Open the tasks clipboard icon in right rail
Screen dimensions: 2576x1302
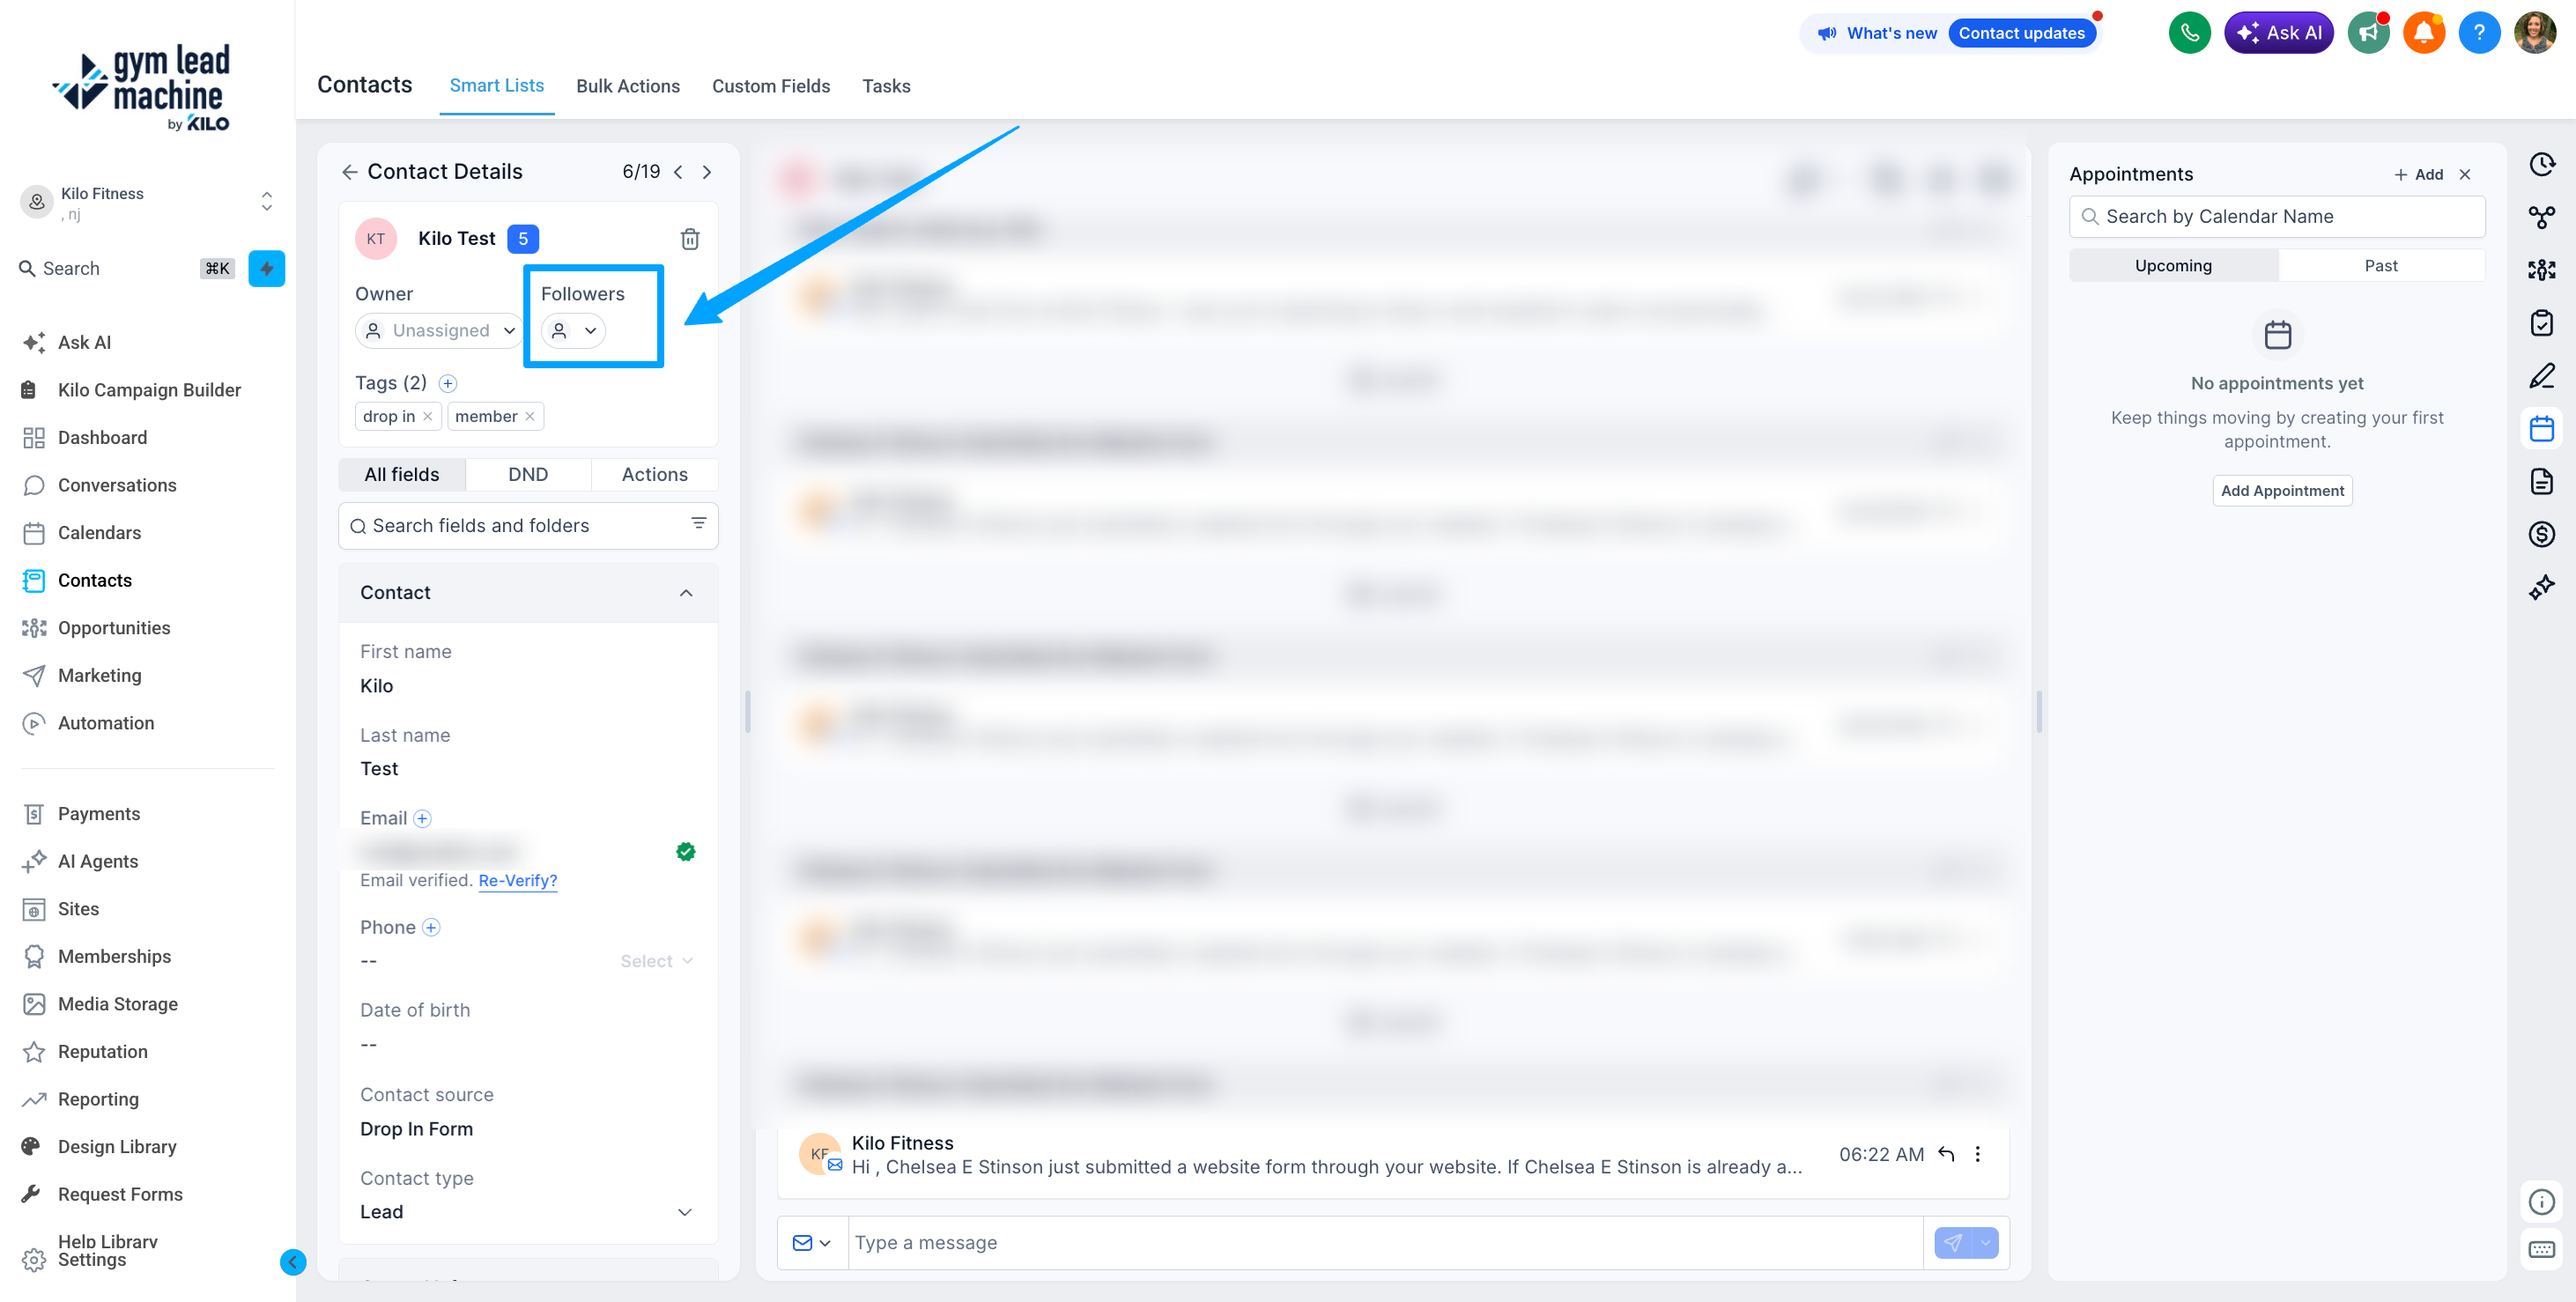(x=2541, y=323)
